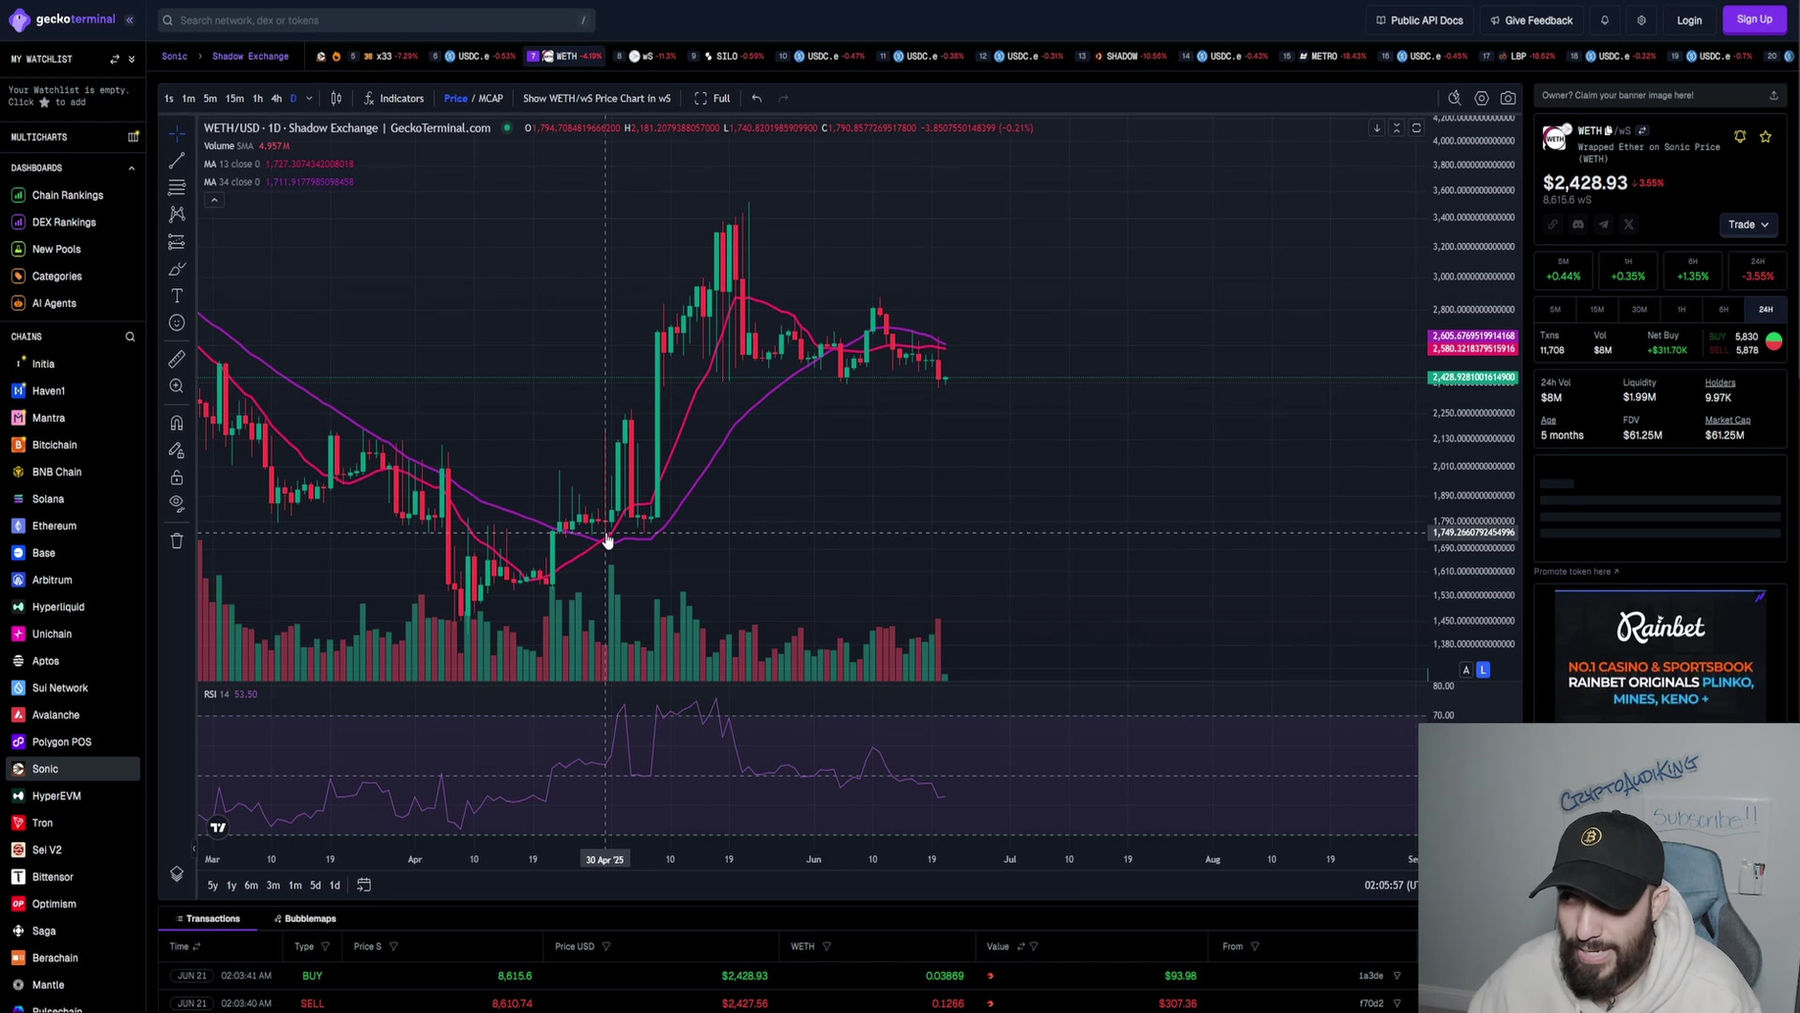Switch to the Bubblemaps tab
Screen dimensions: 1800x1013
tap(305, 918)
